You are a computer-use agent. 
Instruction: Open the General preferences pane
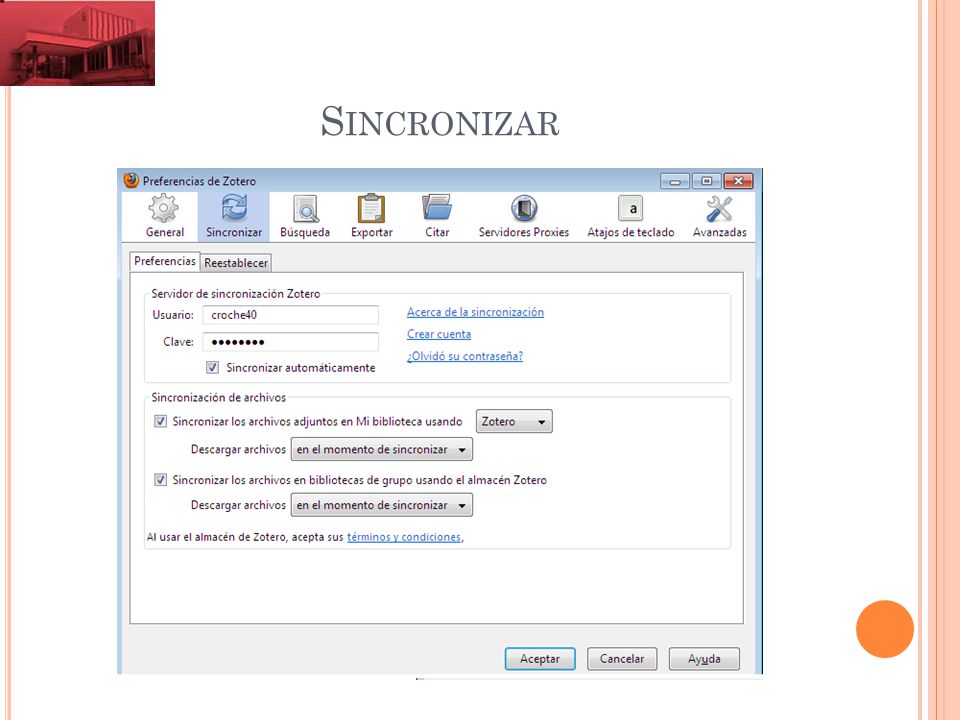164,216
